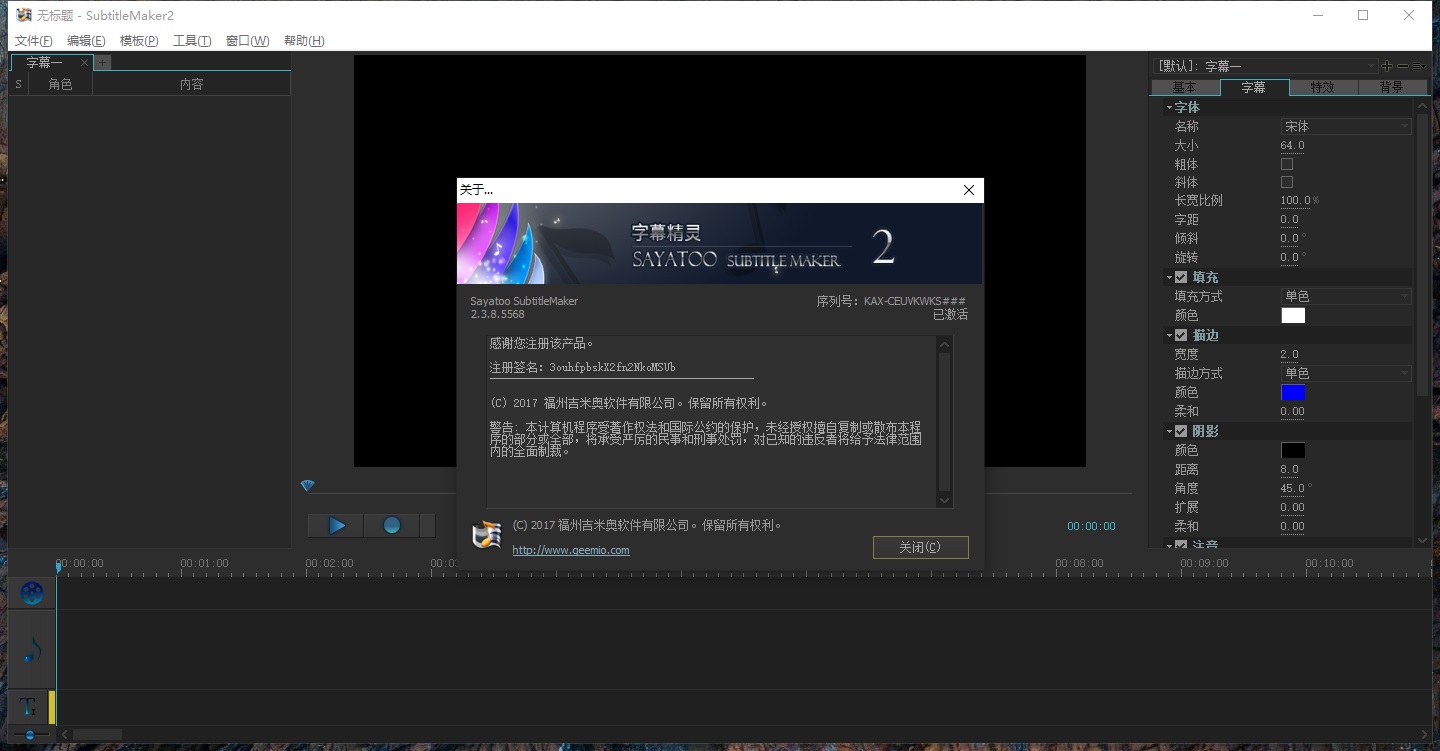Open the 名称 font name dropdown (宋体)
The height and width of the screenshot is (751, 1440).
[1346, 126]
